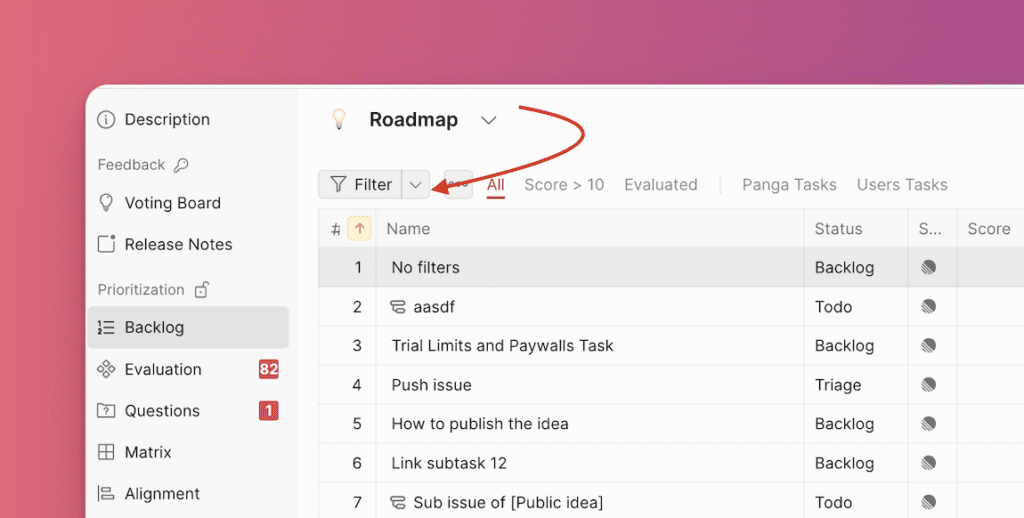
Task: Select the Evaluated view tab
Action: click(x=660, y=185)
